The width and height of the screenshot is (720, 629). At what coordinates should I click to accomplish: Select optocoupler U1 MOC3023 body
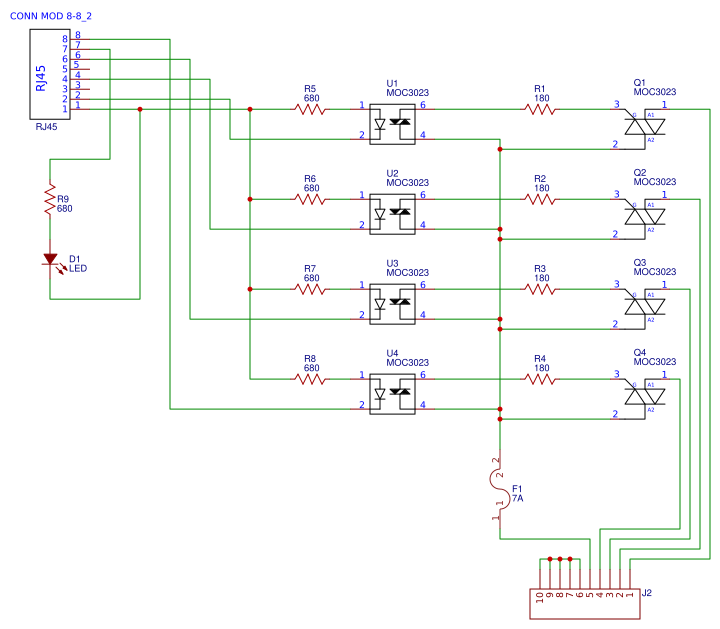click(x=393, y=124)
